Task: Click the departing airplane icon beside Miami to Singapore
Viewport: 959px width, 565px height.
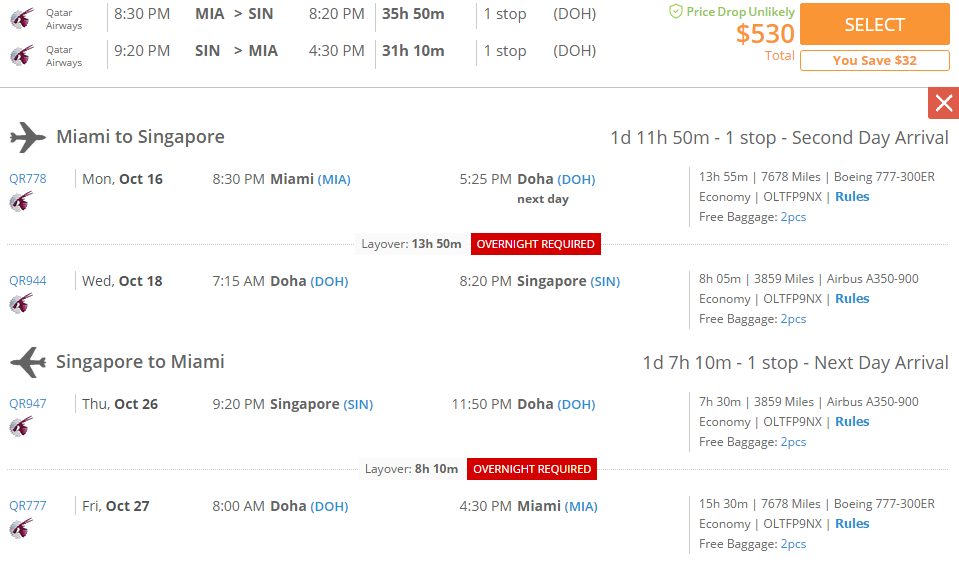Action: coord(28,137)
